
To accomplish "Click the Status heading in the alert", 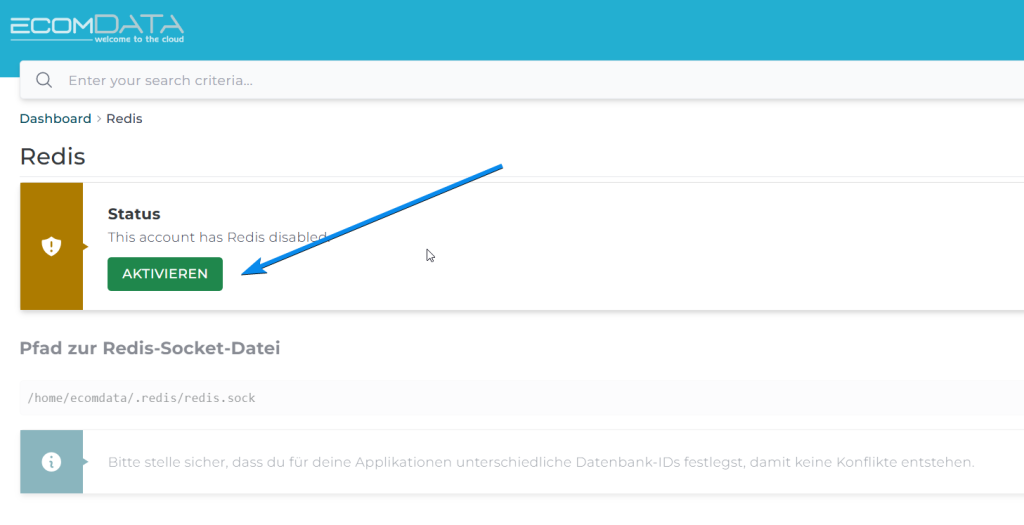I will point(134,214).
